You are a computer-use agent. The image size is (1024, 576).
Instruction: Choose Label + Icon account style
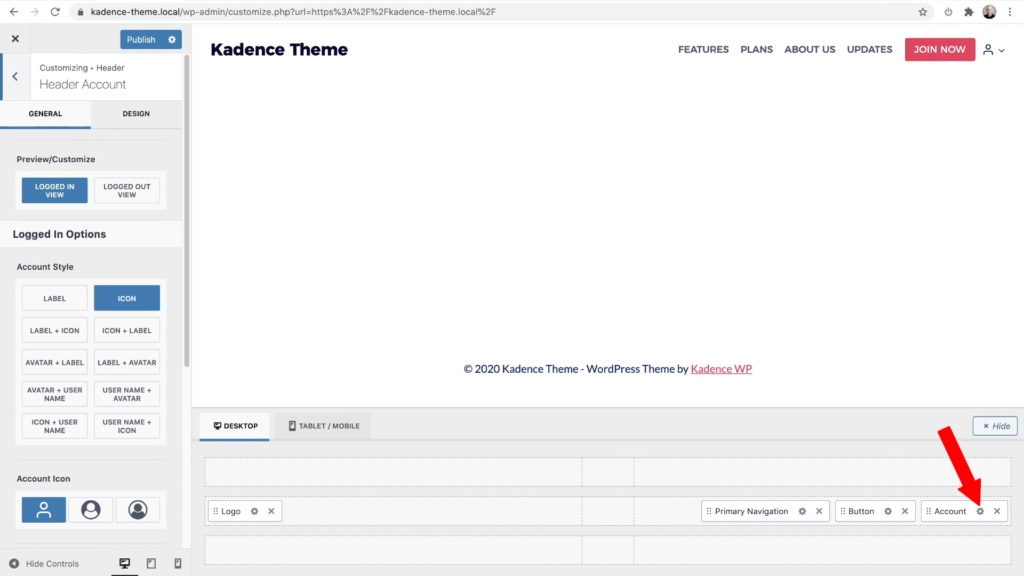[54, 330]
